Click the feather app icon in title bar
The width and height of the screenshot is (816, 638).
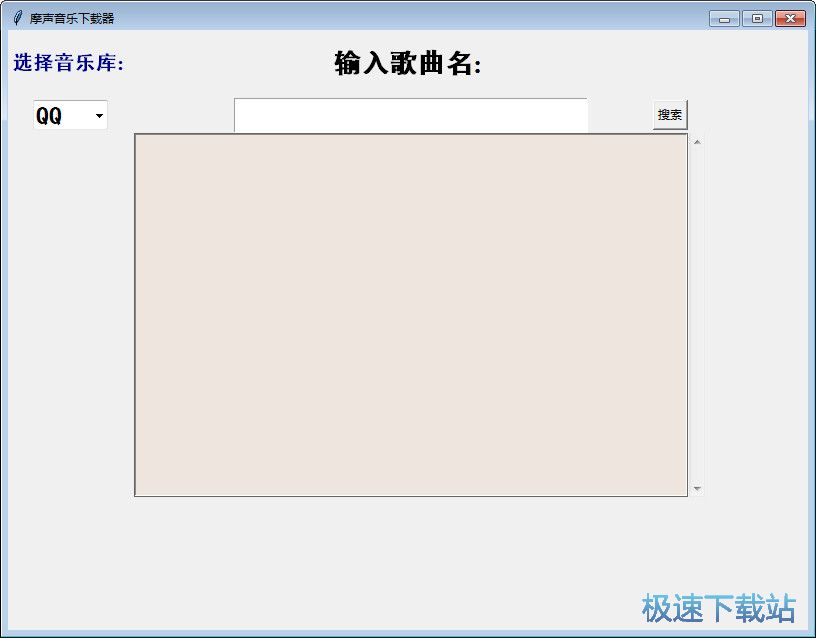tap(17, 17)
